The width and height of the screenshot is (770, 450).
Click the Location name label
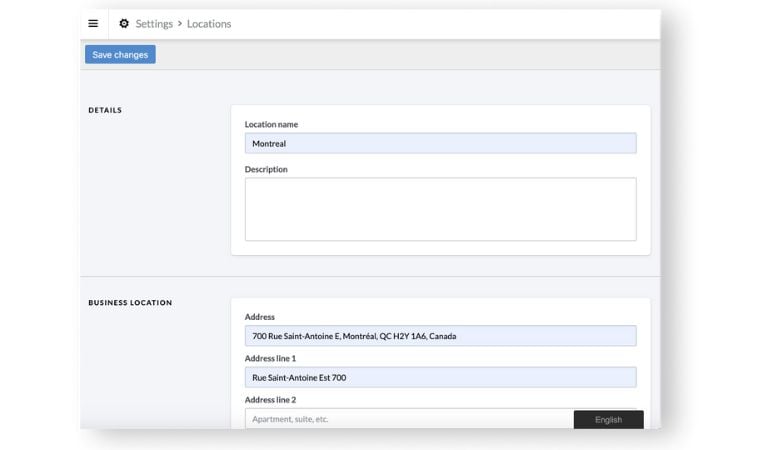tap(271, 124)
